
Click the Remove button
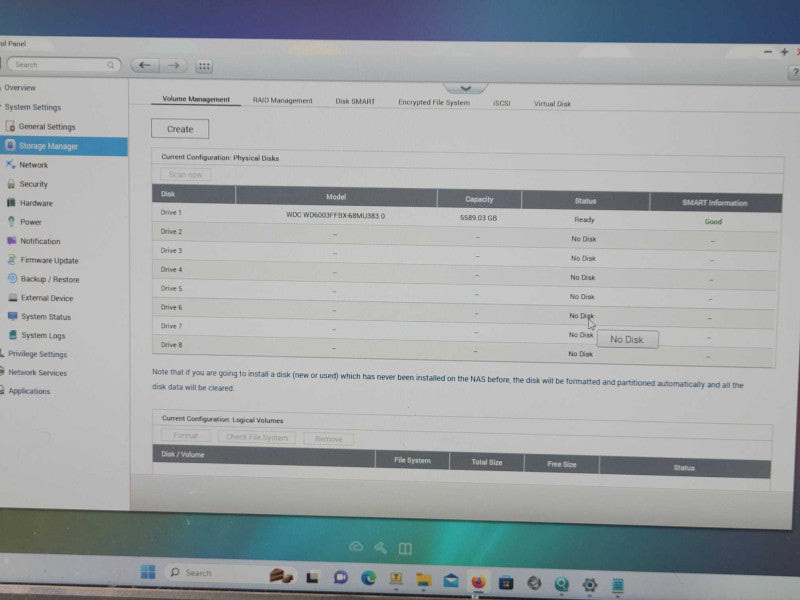pos(328,439)
